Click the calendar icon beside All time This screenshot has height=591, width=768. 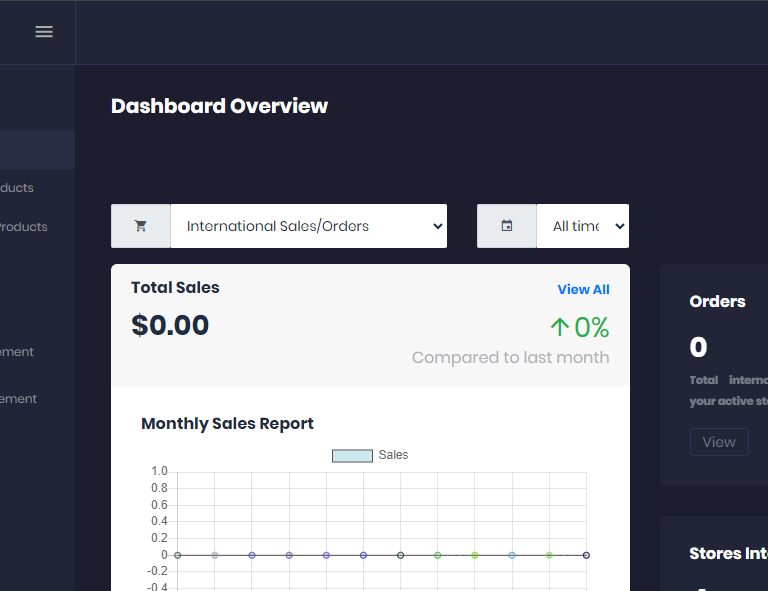pos(507,226)
